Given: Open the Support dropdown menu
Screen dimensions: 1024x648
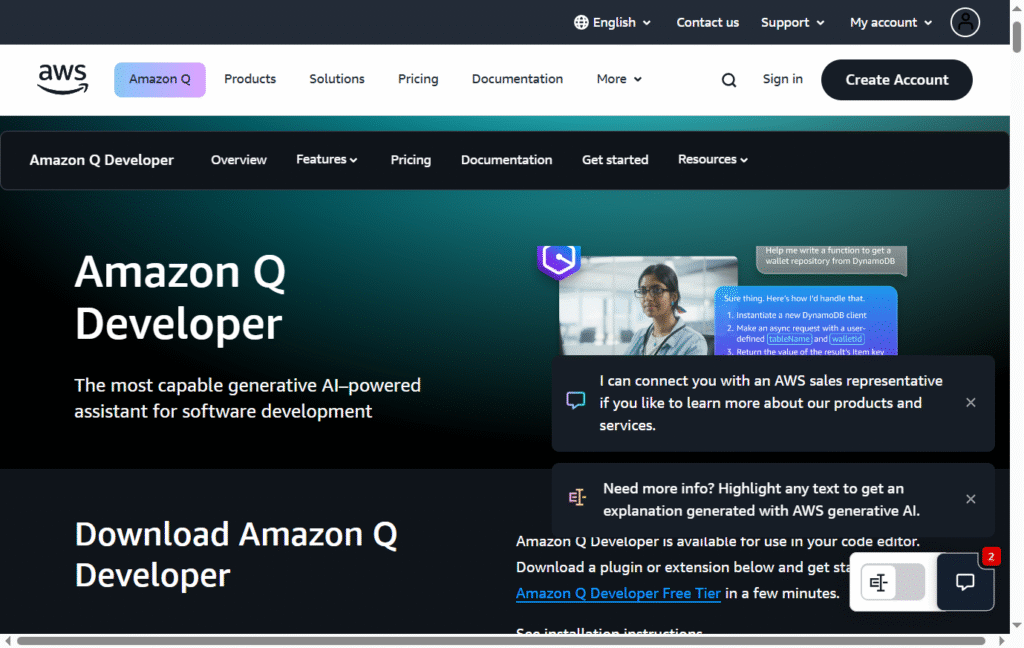Looking at the screenshot, I should (x=792, y=22).
